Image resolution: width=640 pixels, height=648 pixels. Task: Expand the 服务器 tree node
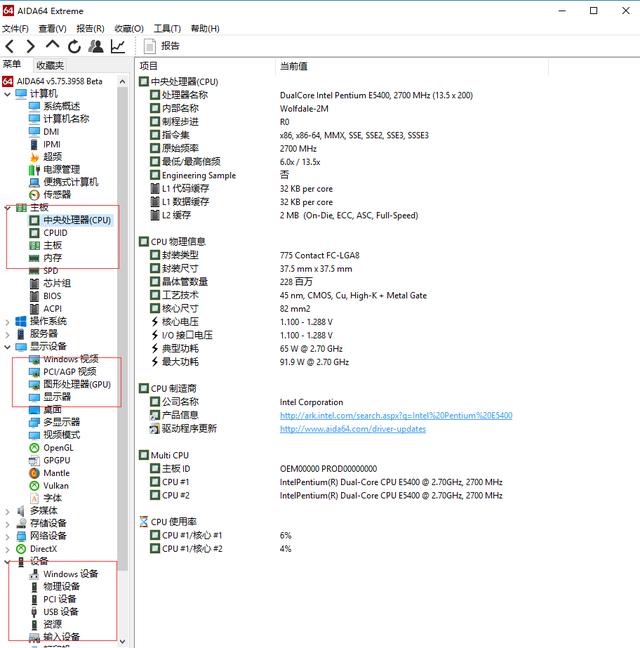(7, 334)
